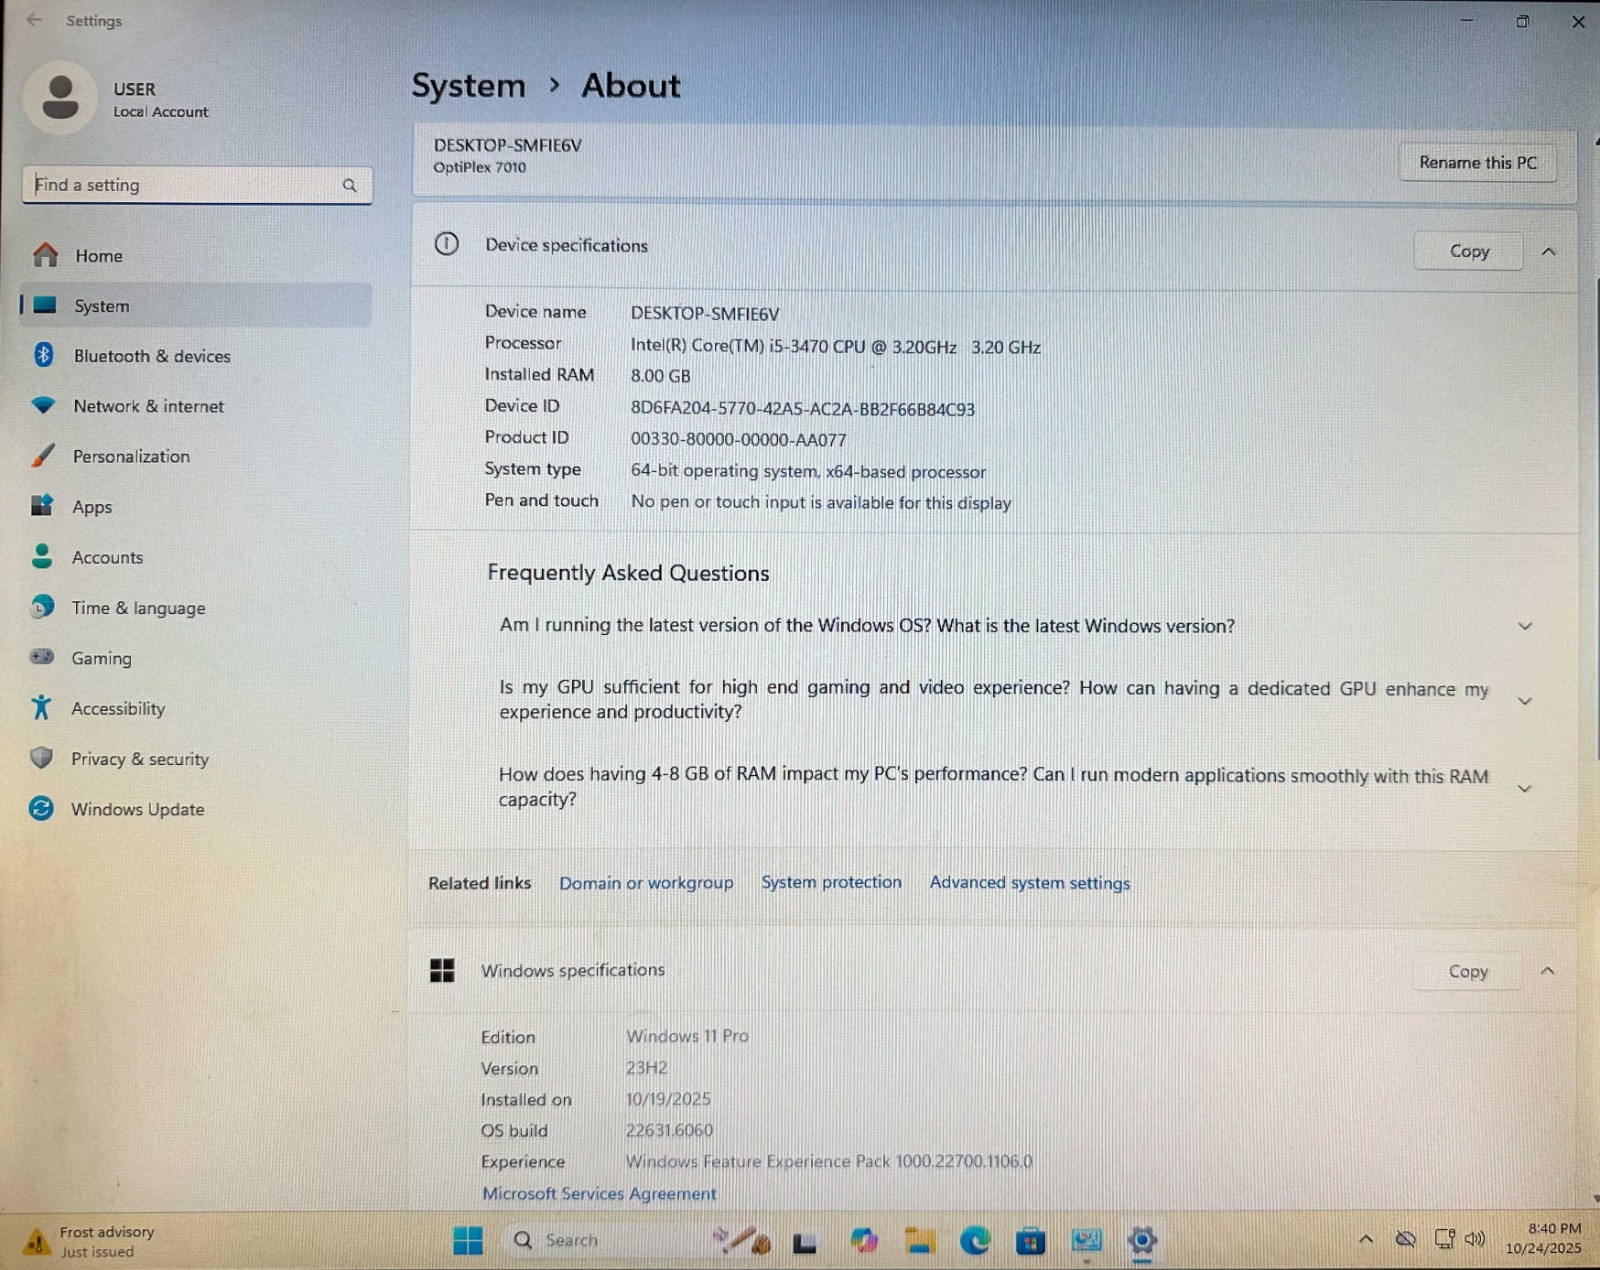The image size is (1600, 1270).
Task: Click the 8.00 GB installed RAM value
Action: click(x=660, y=376)
